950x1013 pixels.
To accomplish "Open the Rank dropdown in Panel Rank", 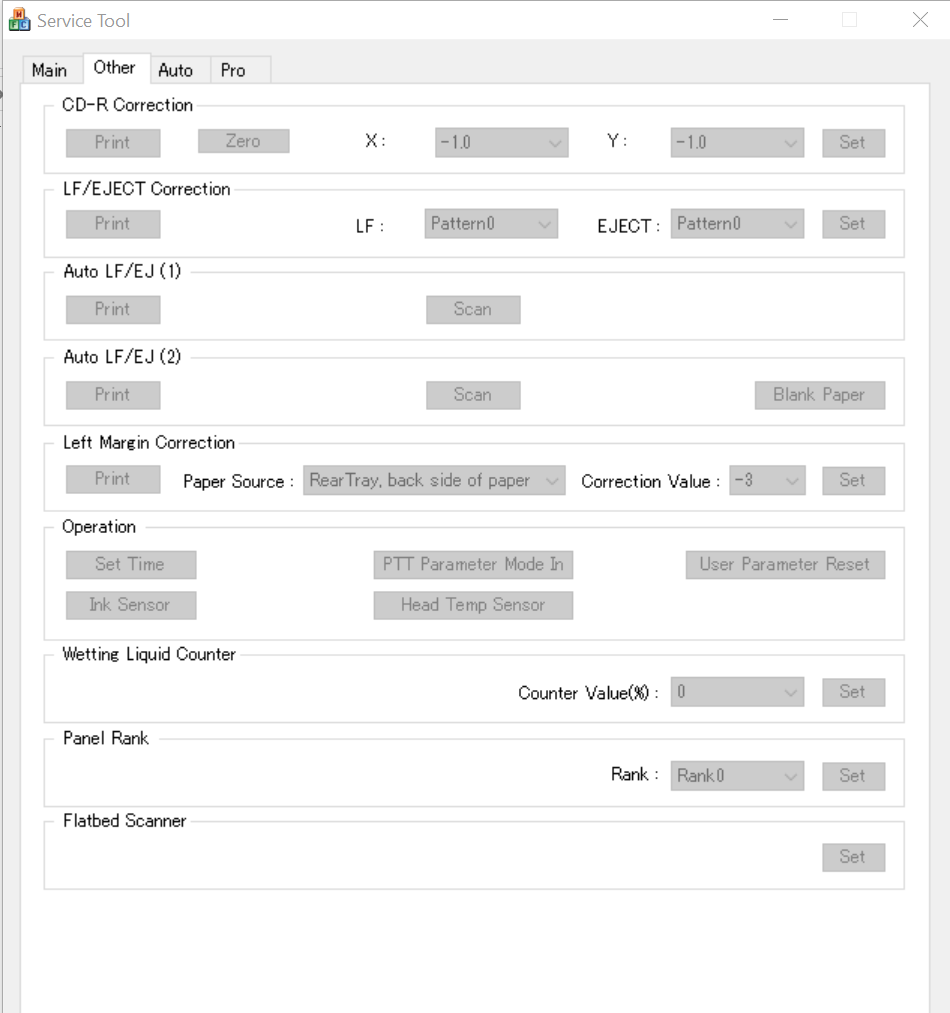I will pos(737,776).
